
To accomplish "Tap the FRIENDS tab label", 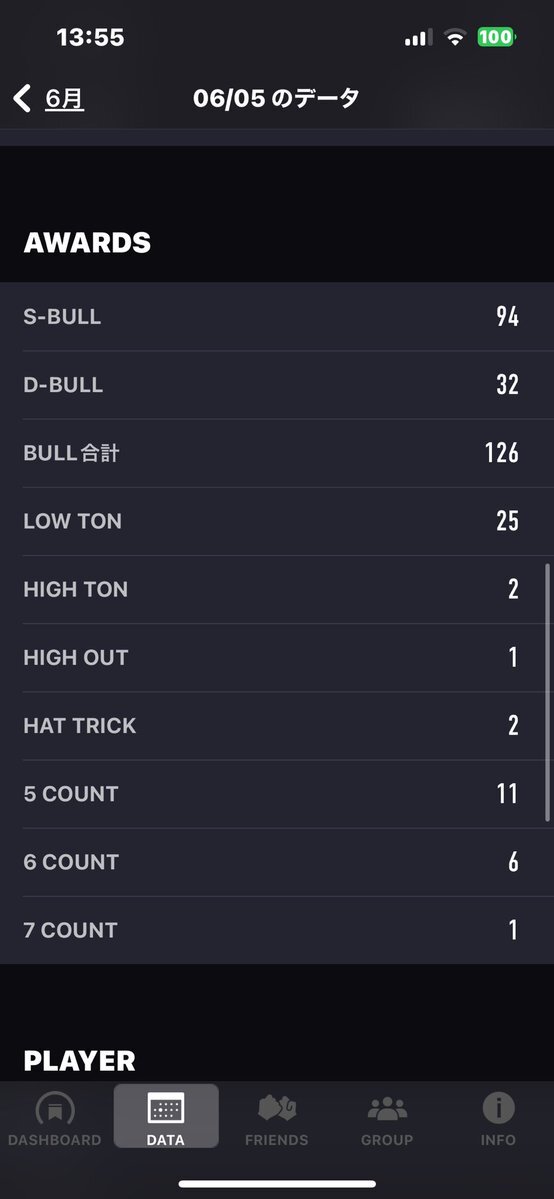I will [277, 1139].
